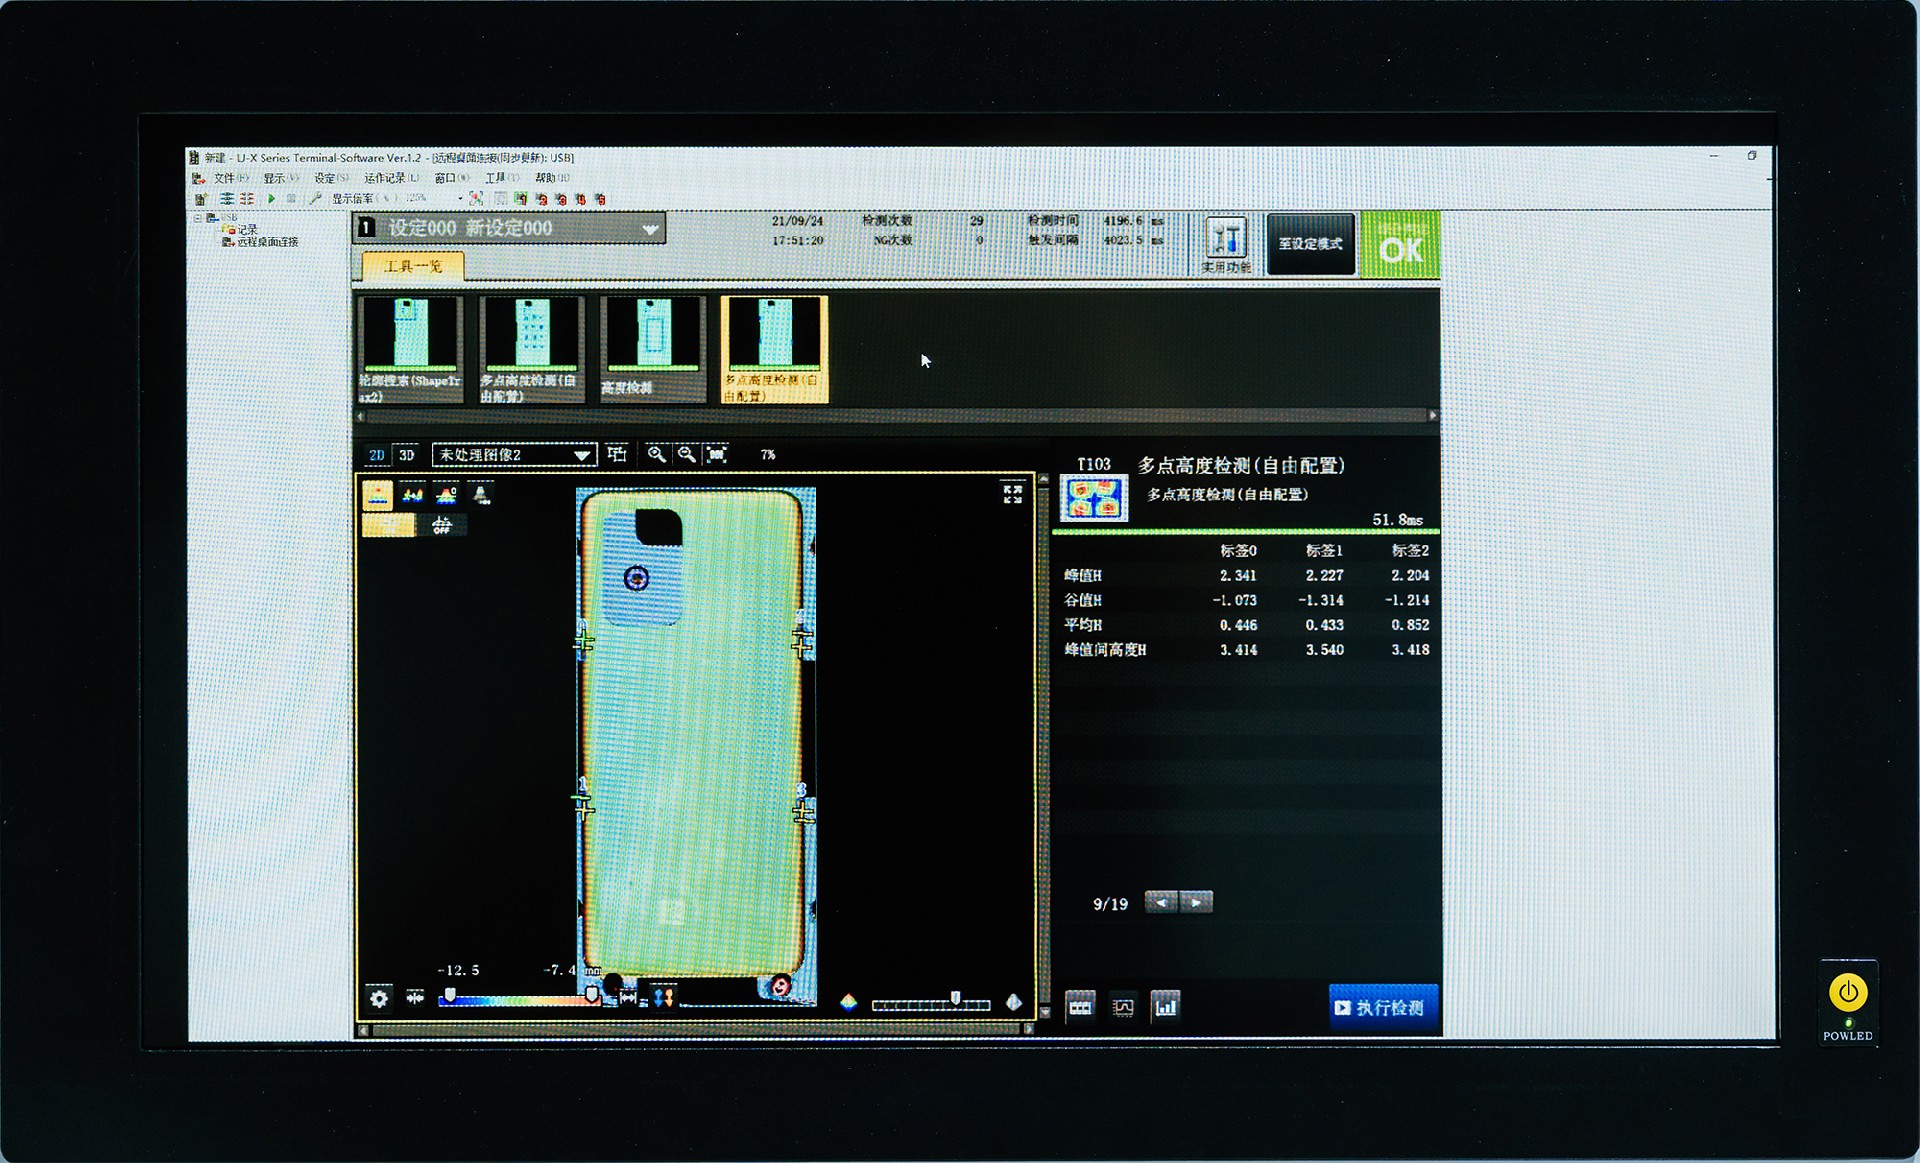Click the bar chart statistics icon
1920x1163 pixels.
coord(1166,1006)
